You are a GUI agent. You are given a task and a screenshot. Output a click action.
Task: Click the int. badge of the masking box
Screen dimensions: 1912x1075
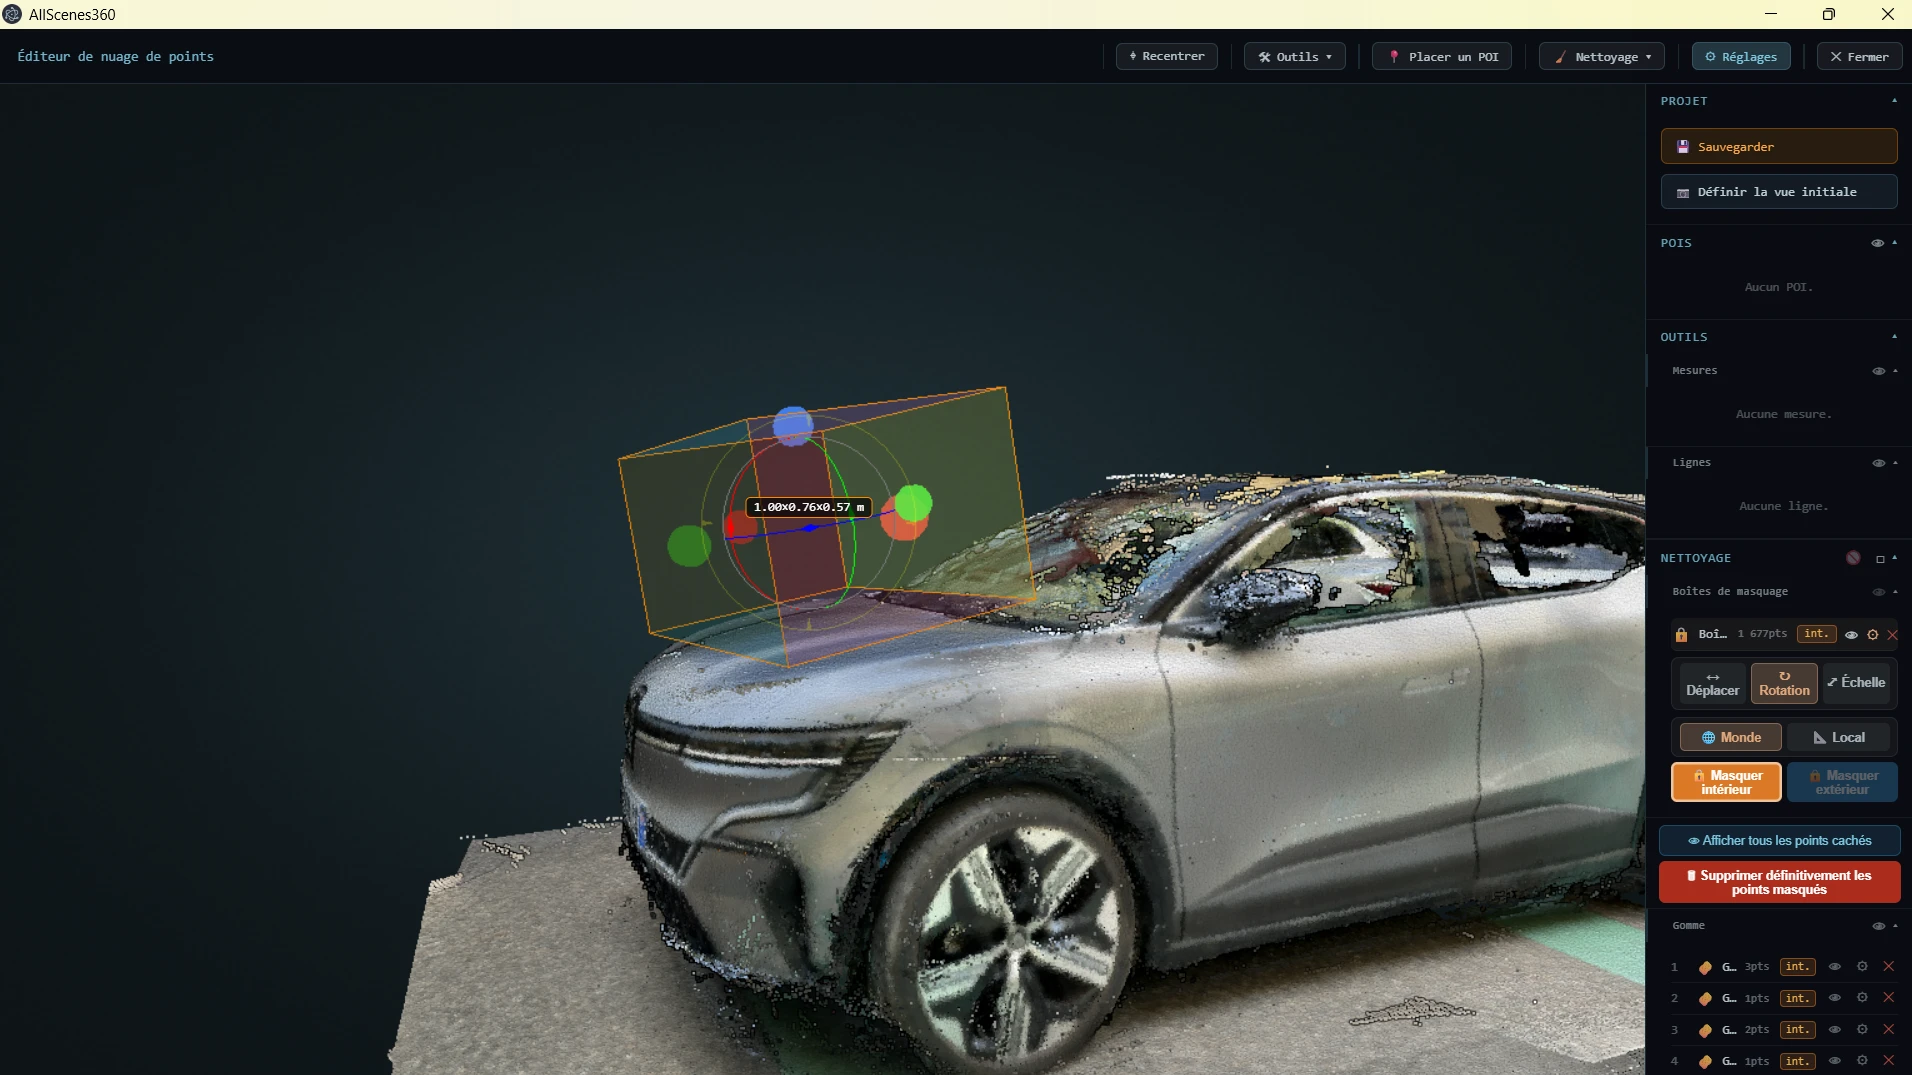point(1816,634)
